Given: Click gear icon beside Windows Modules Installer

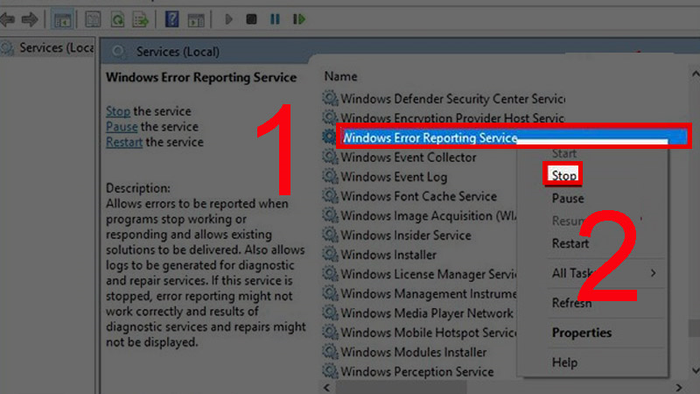Looking at the screenshot, I should coord(330,352).
